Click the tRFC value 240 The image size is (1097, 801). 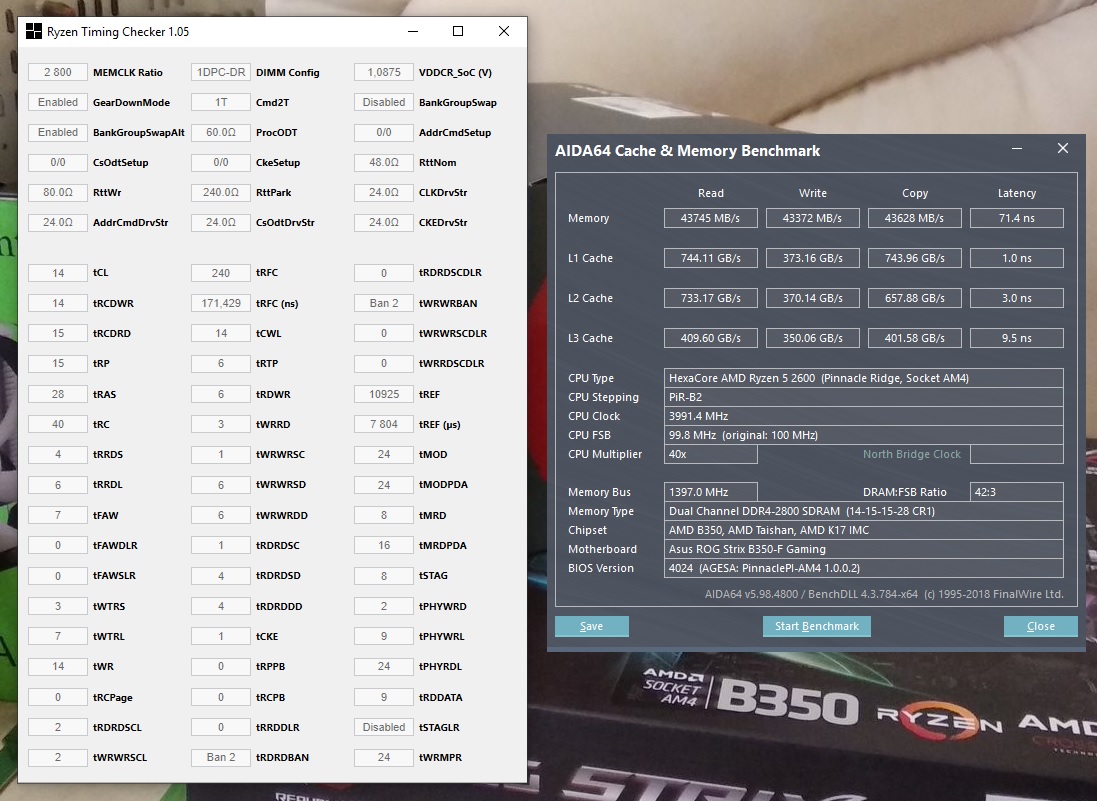tap(221, 273)
